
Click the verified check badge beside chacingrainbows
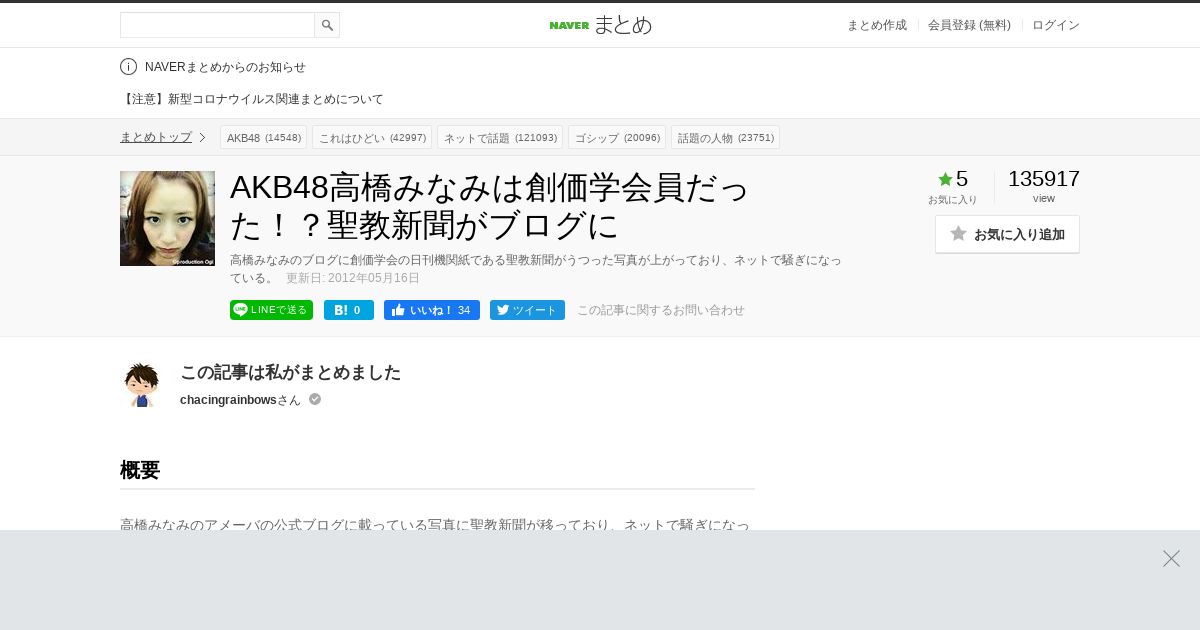pos(315,399)
